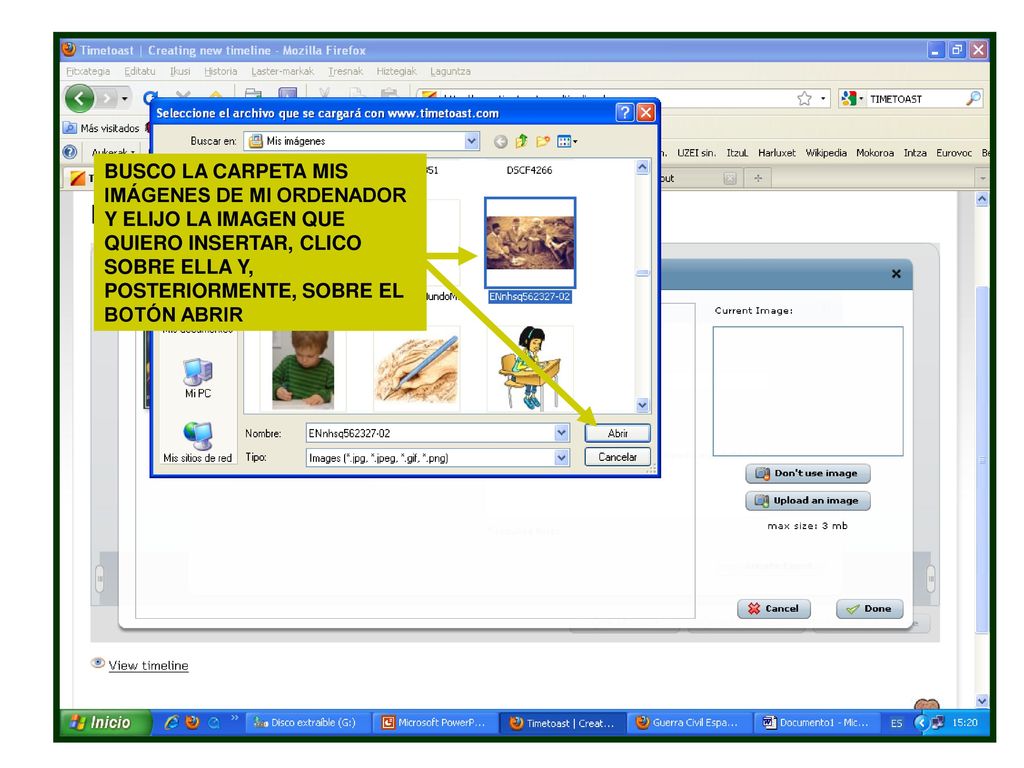
Task: Open the dropdown next to bookmark star
Action: [823, 99]
